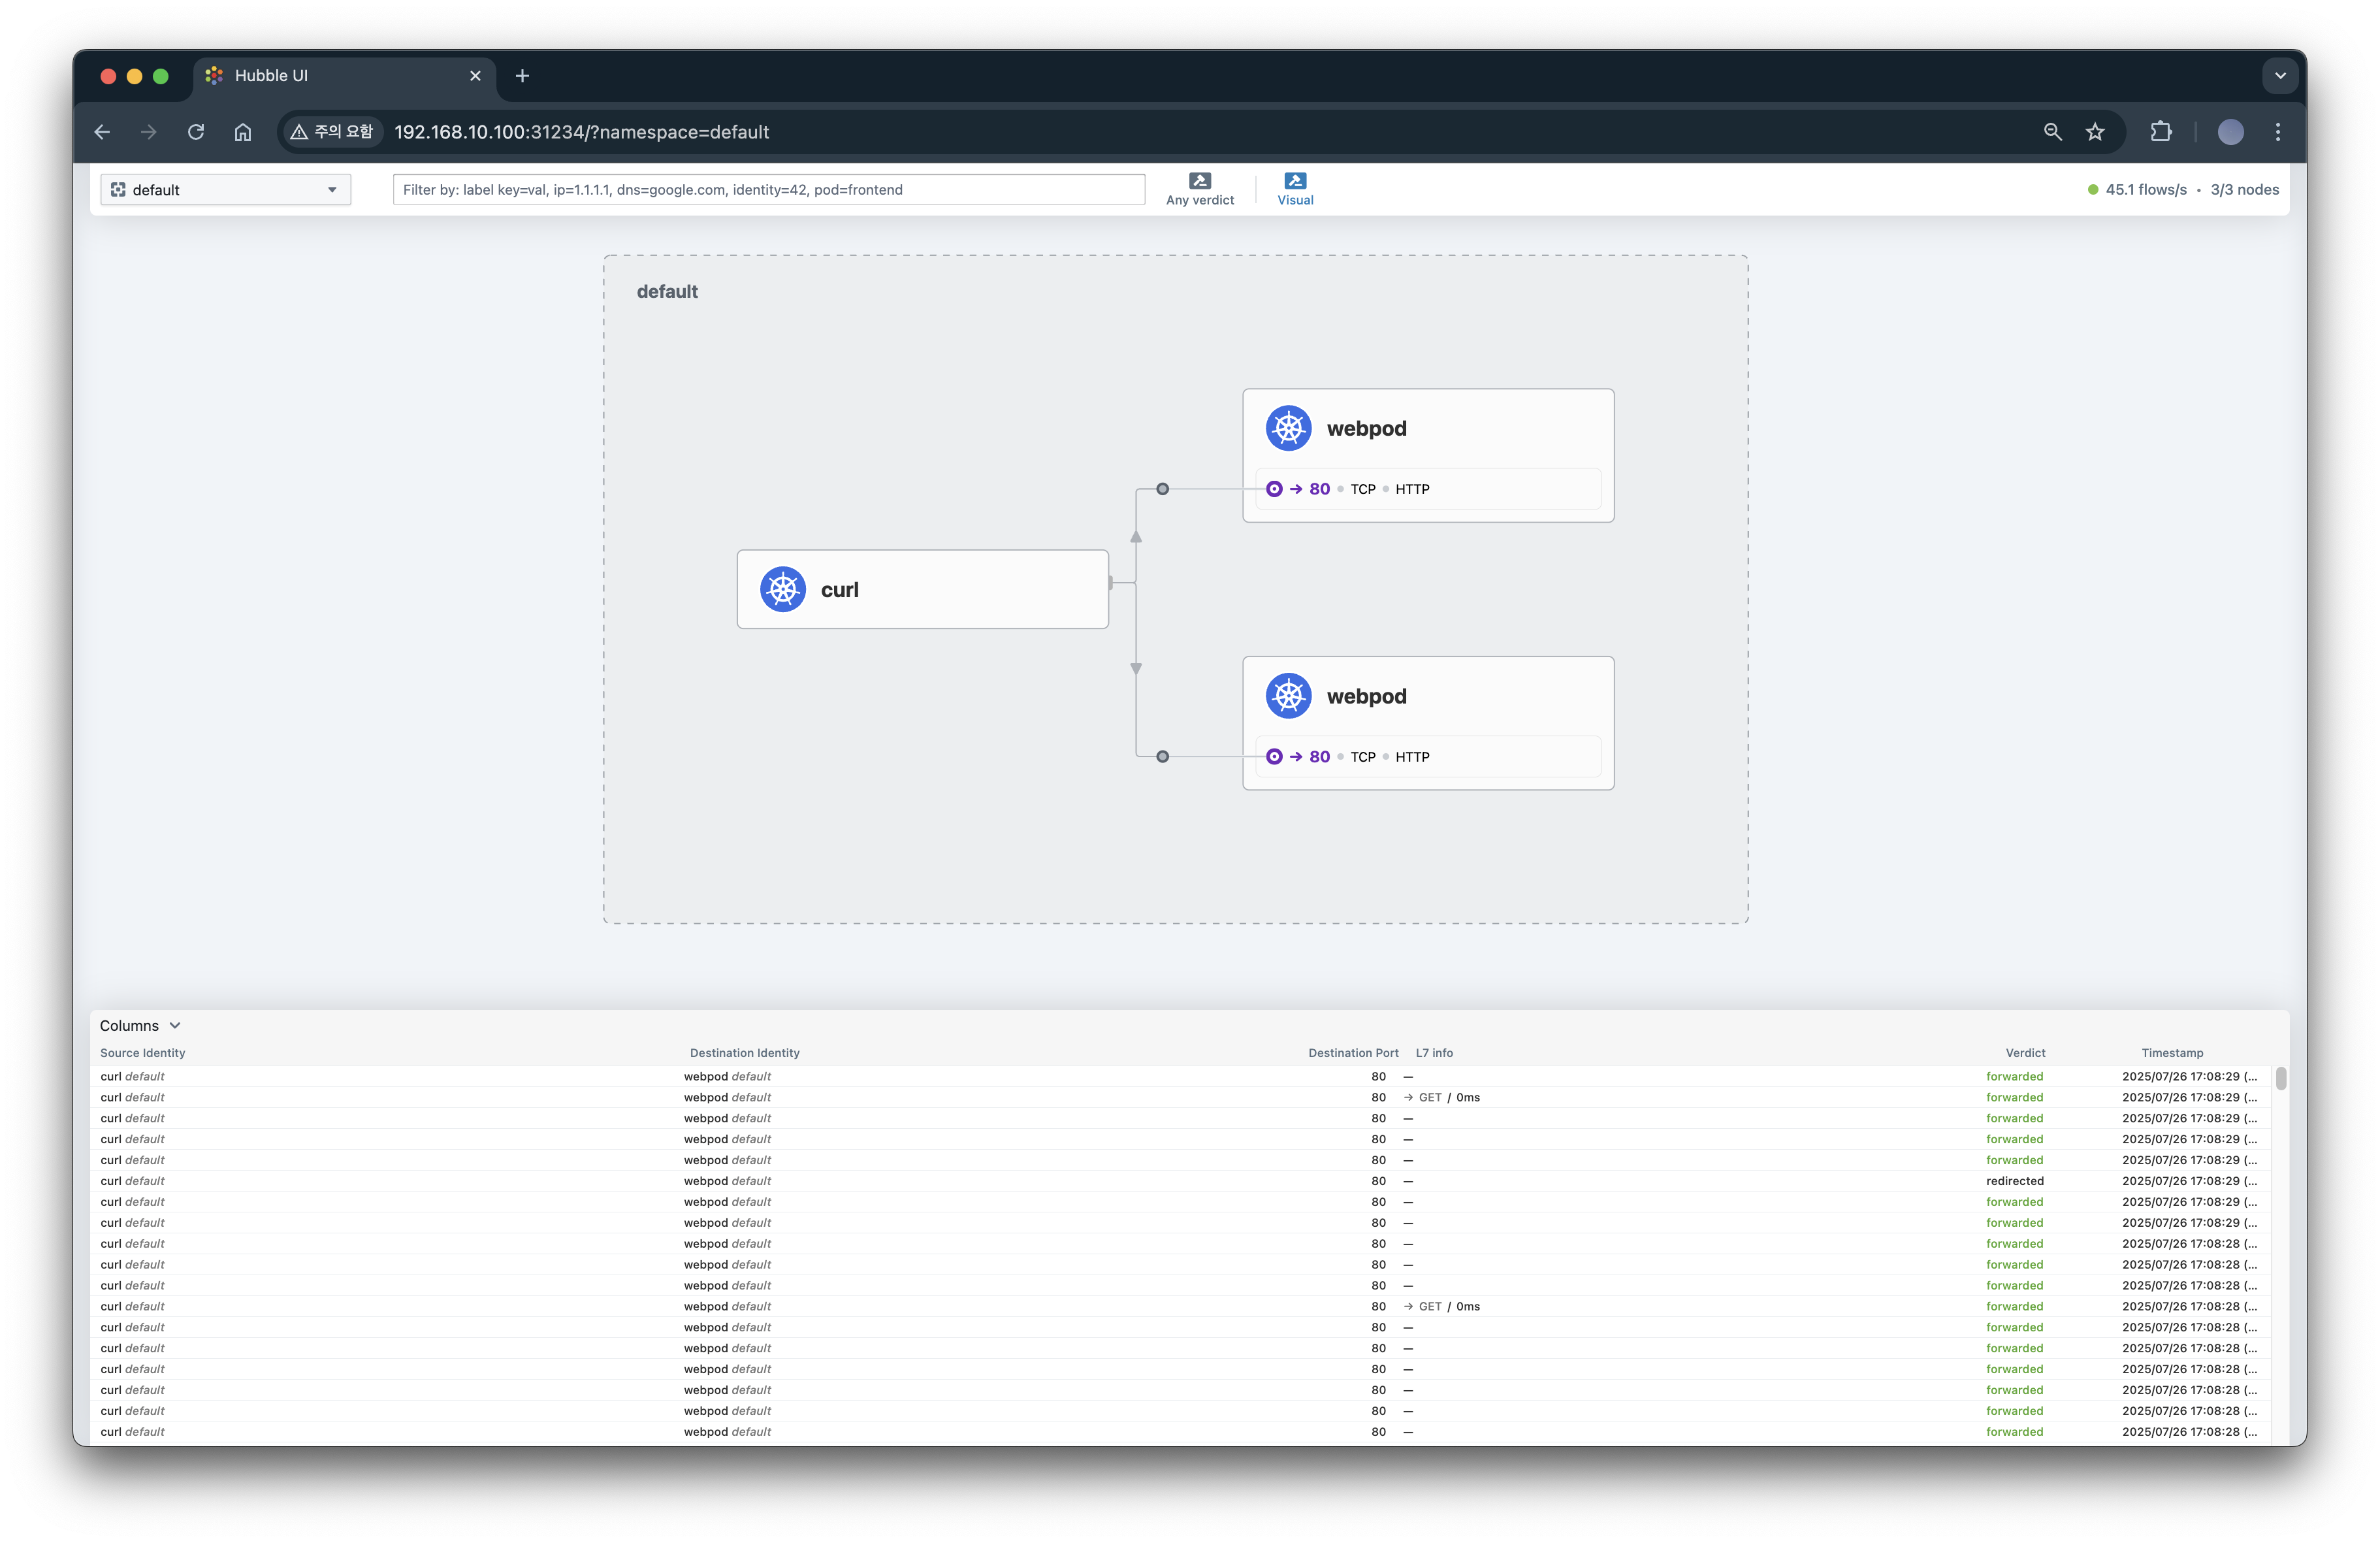Click the zoom magnifier icon in address bar

[2052, 132]
